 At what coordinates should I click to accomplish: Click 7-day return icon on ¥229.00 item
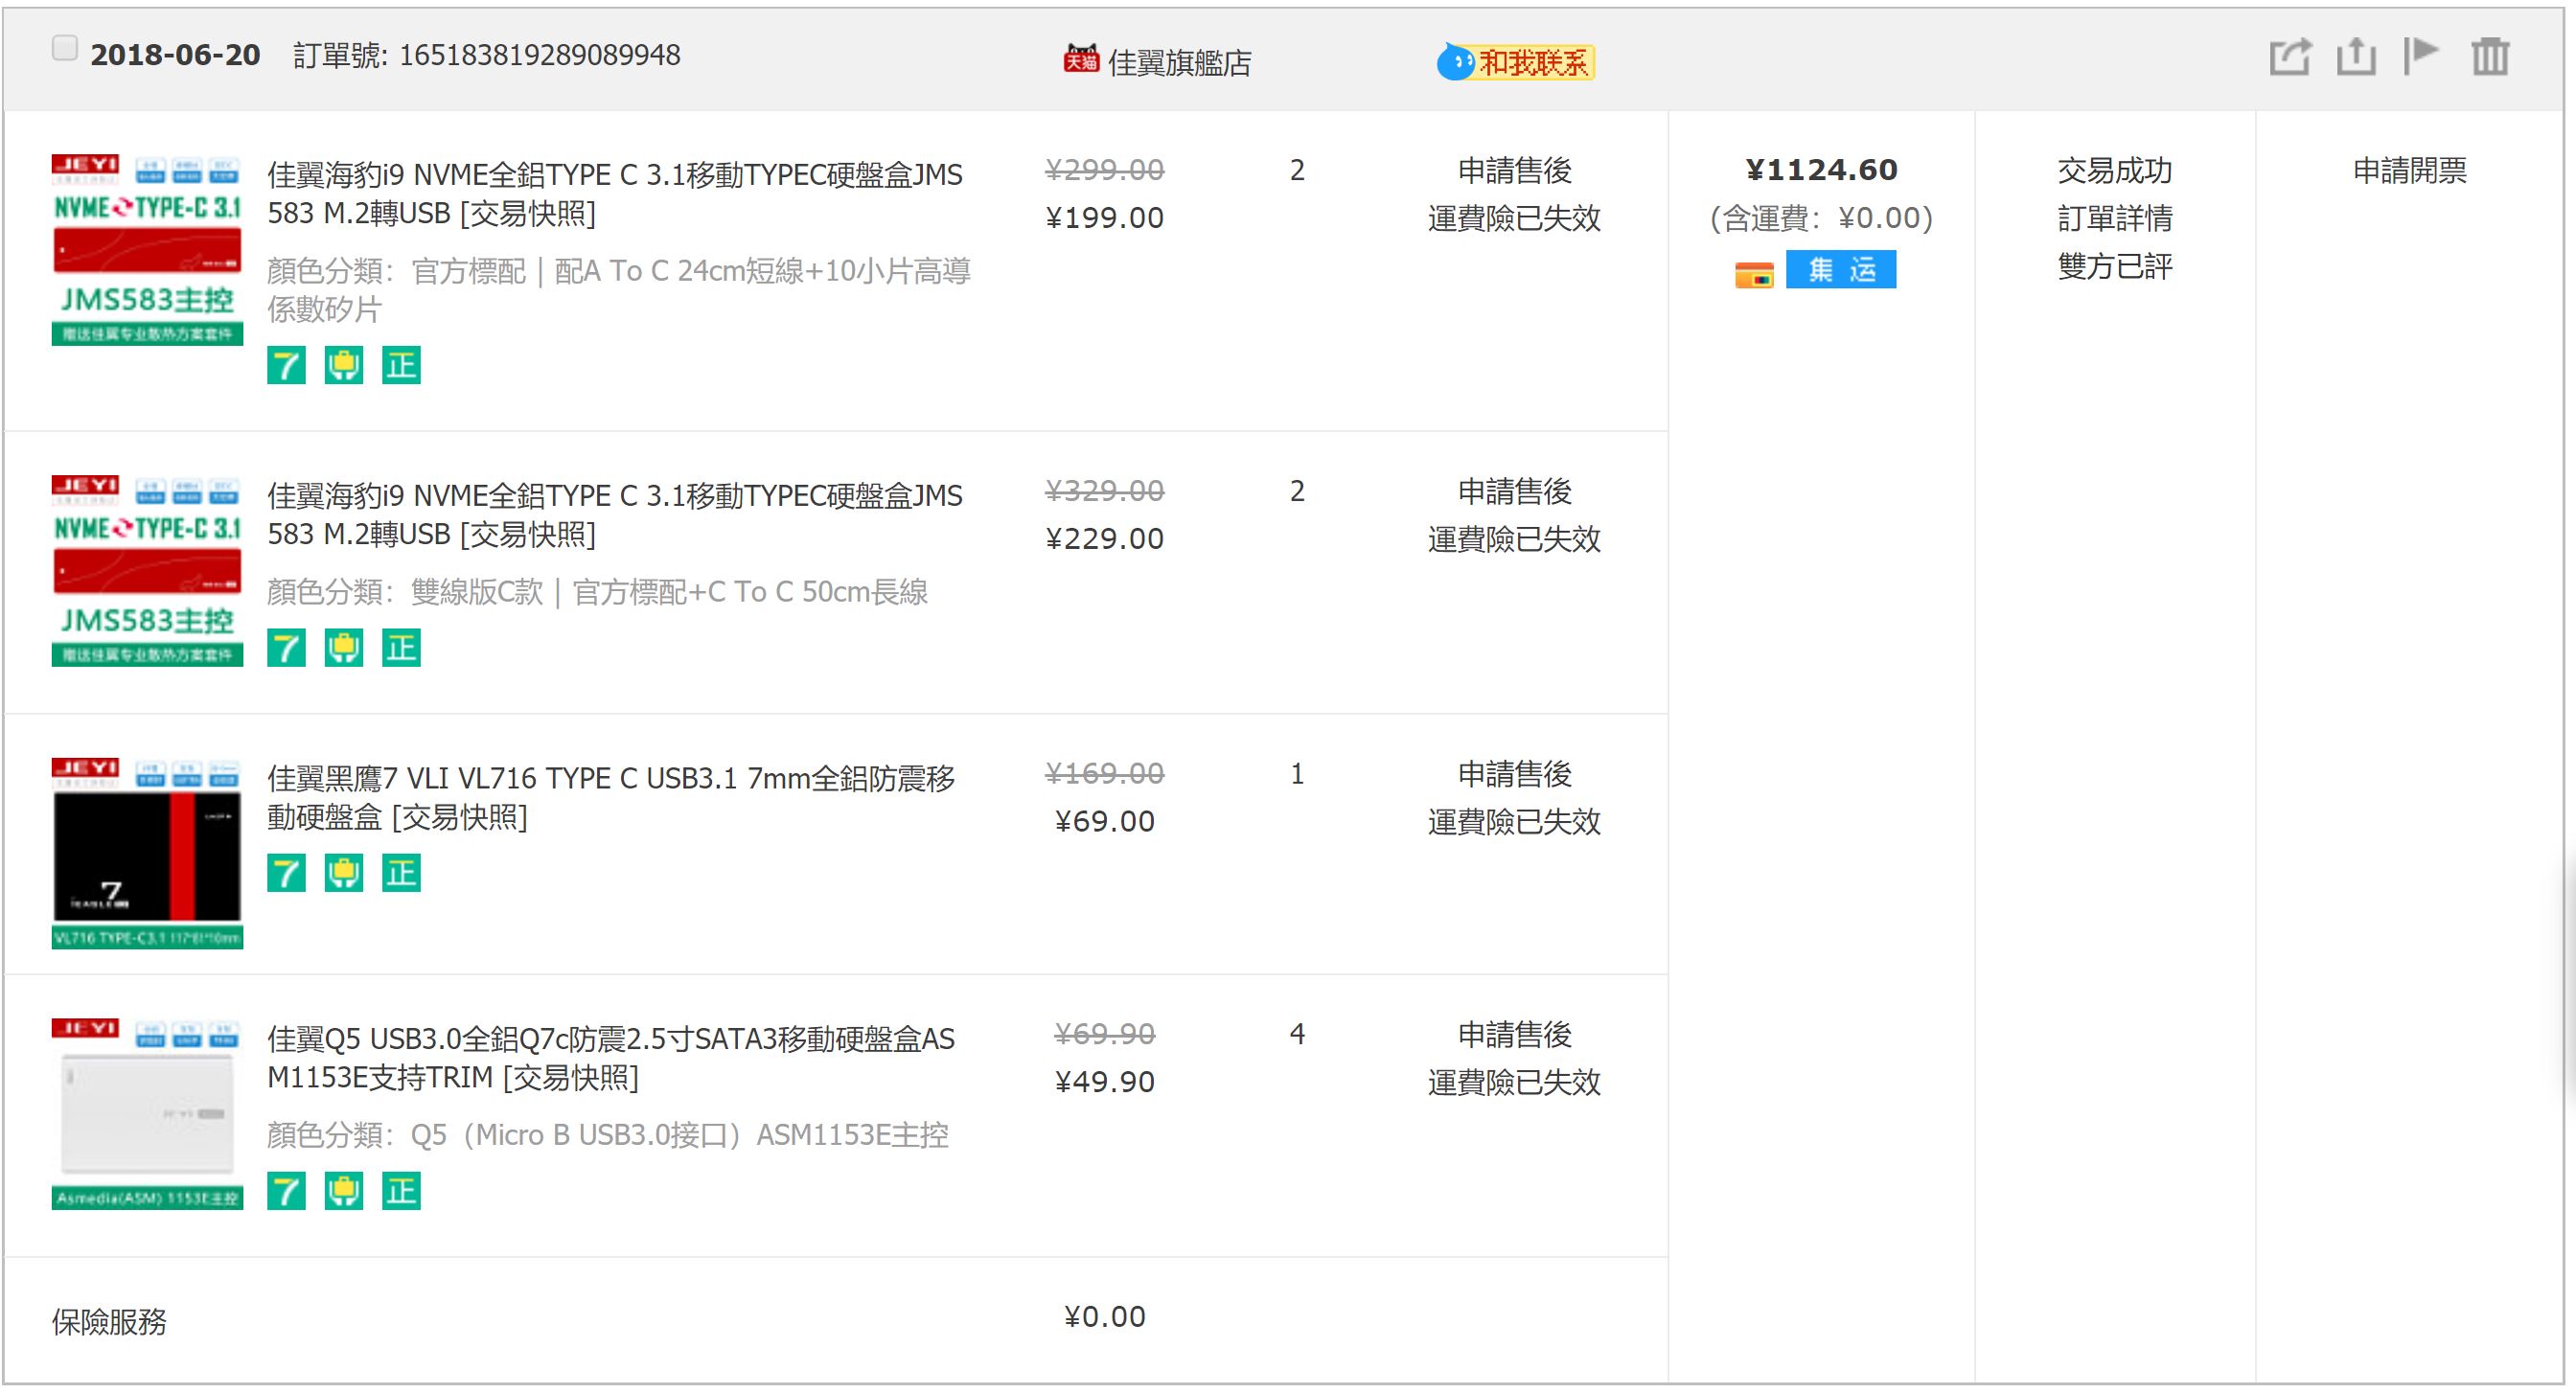[x=286, y=648]
